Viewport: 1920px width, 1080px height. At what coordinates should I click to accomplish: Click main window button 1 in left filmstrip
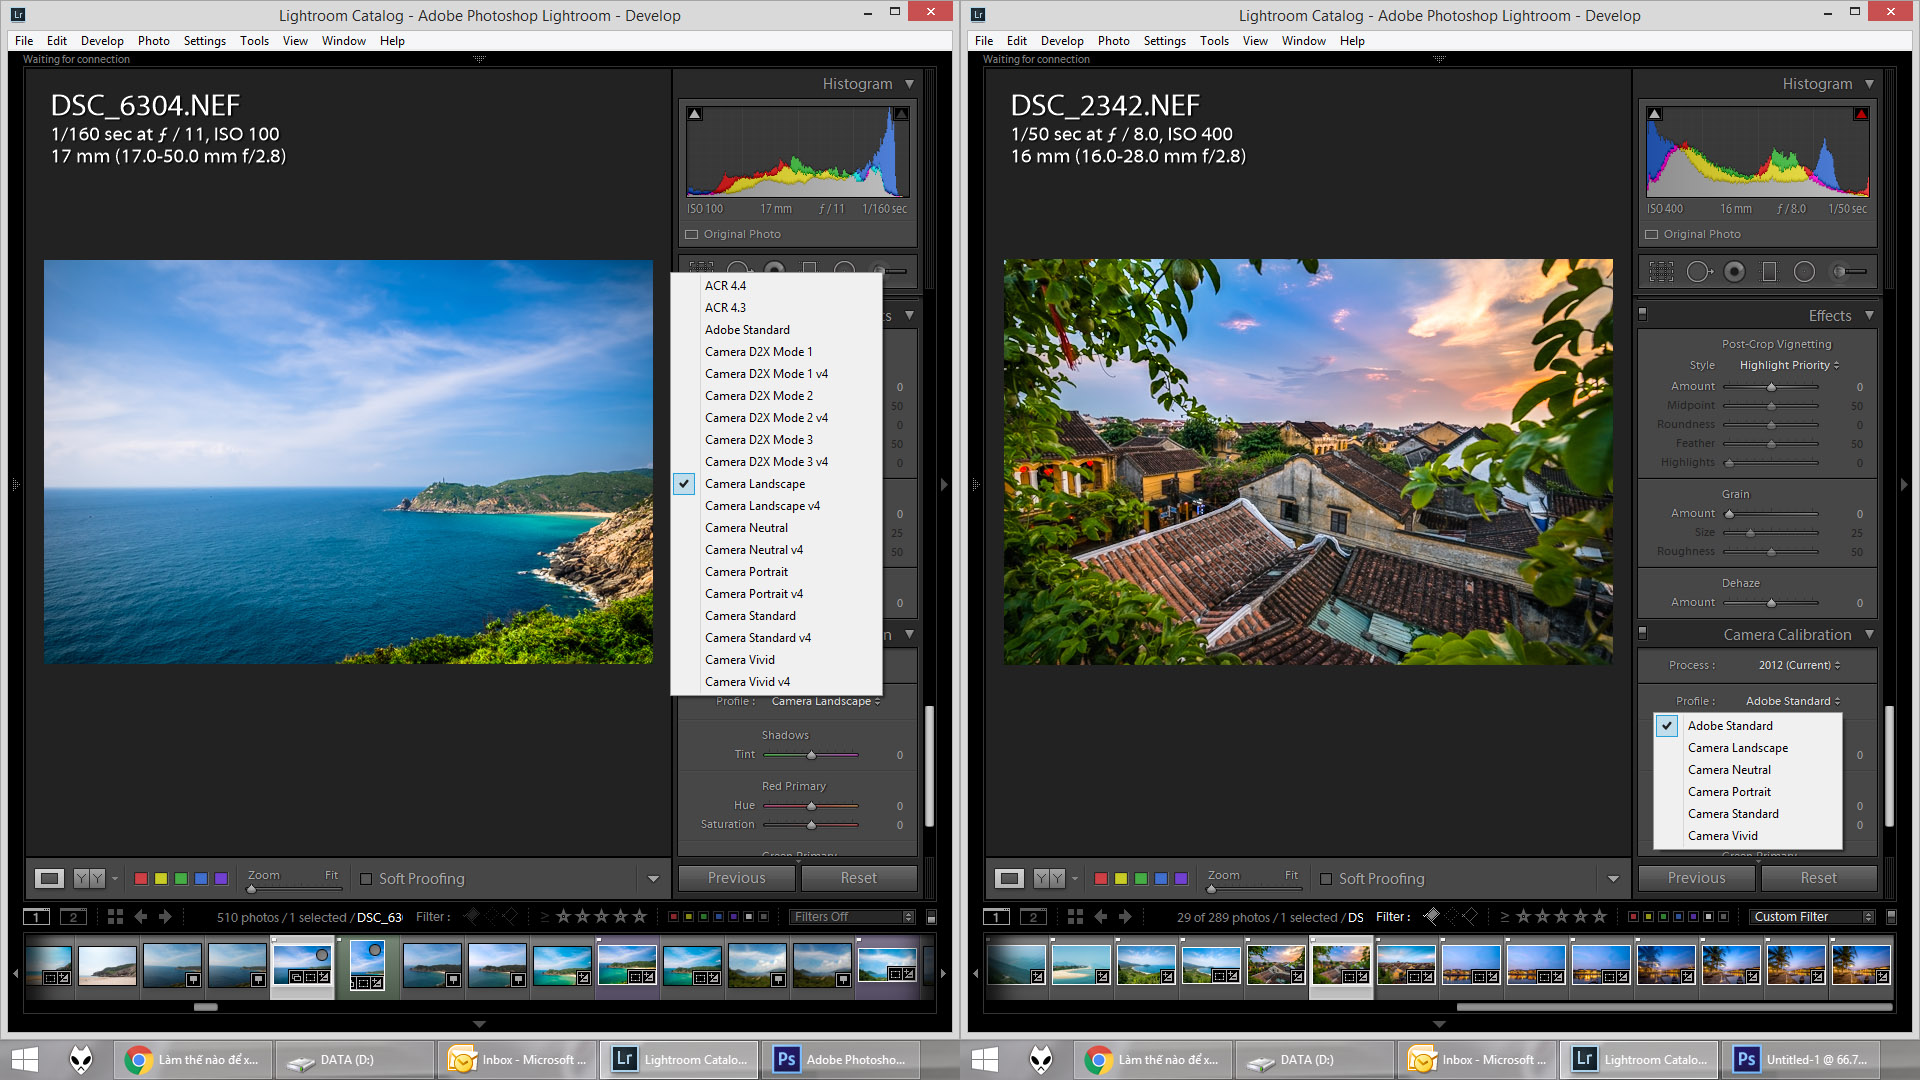pyautogui.click(x=36, y=916)
